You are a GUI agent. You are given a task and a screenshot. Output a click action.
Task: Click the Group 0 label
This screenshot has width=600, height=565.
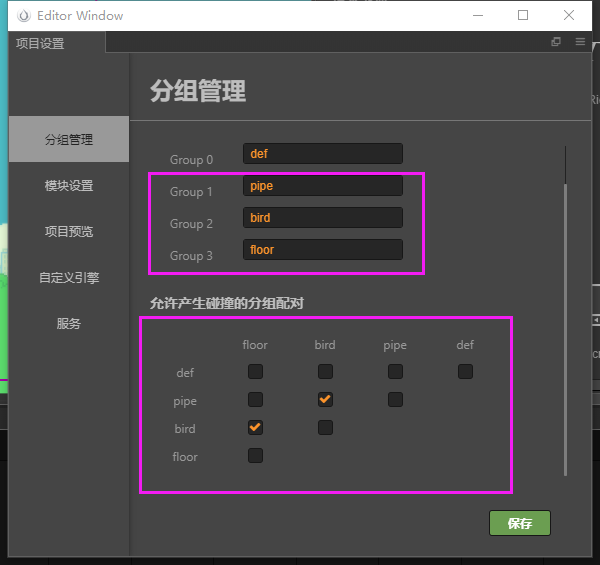[191, 160]
